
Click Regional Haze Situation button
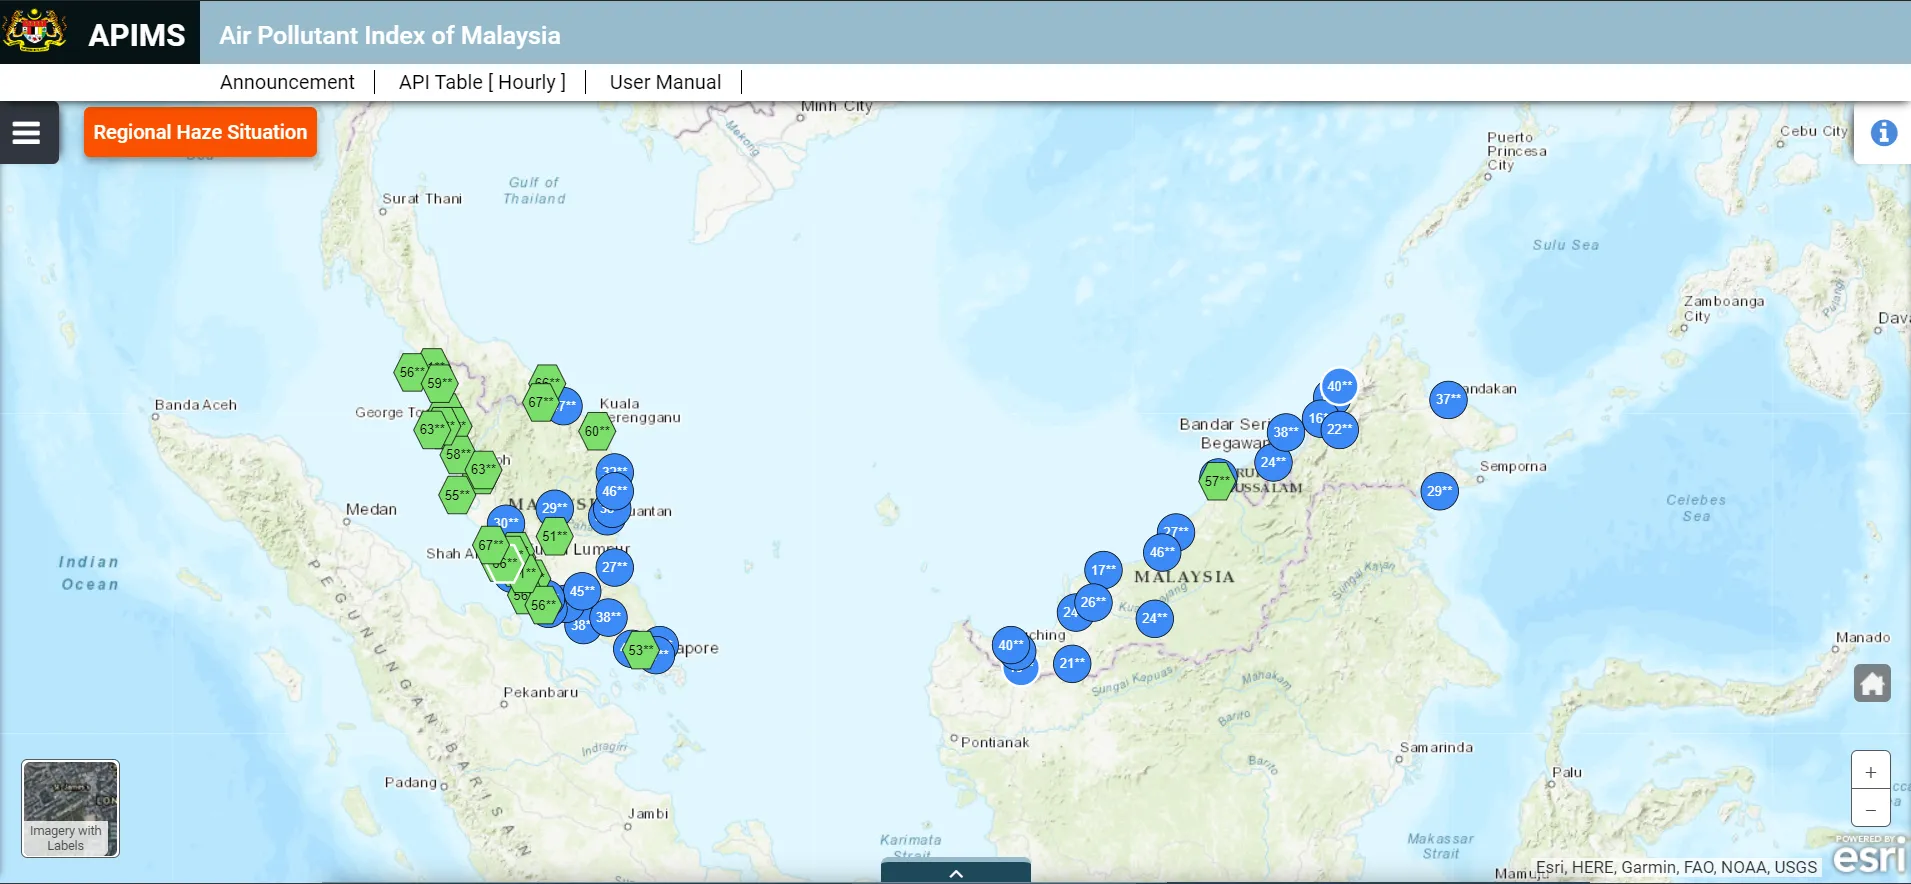pyautogui.click(x=200, y=132)
